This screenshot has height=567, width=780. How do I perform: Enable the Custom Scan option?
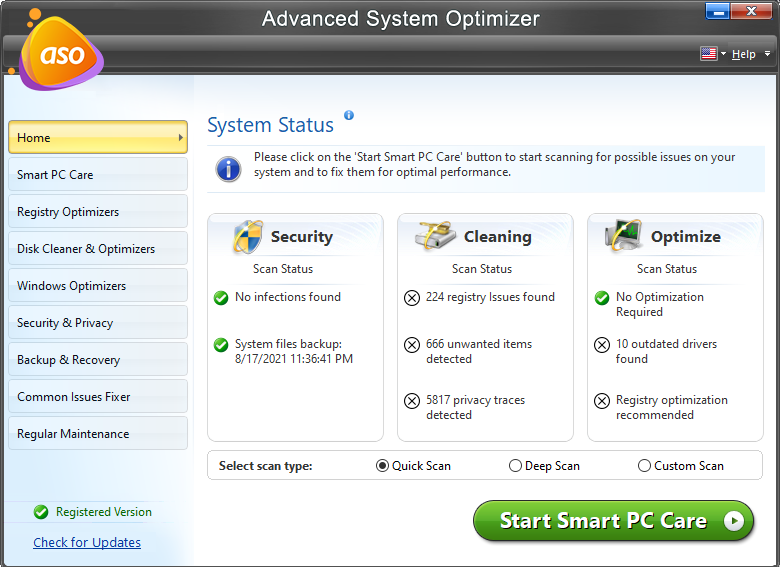pyautogui.click(x=644, y=466)
